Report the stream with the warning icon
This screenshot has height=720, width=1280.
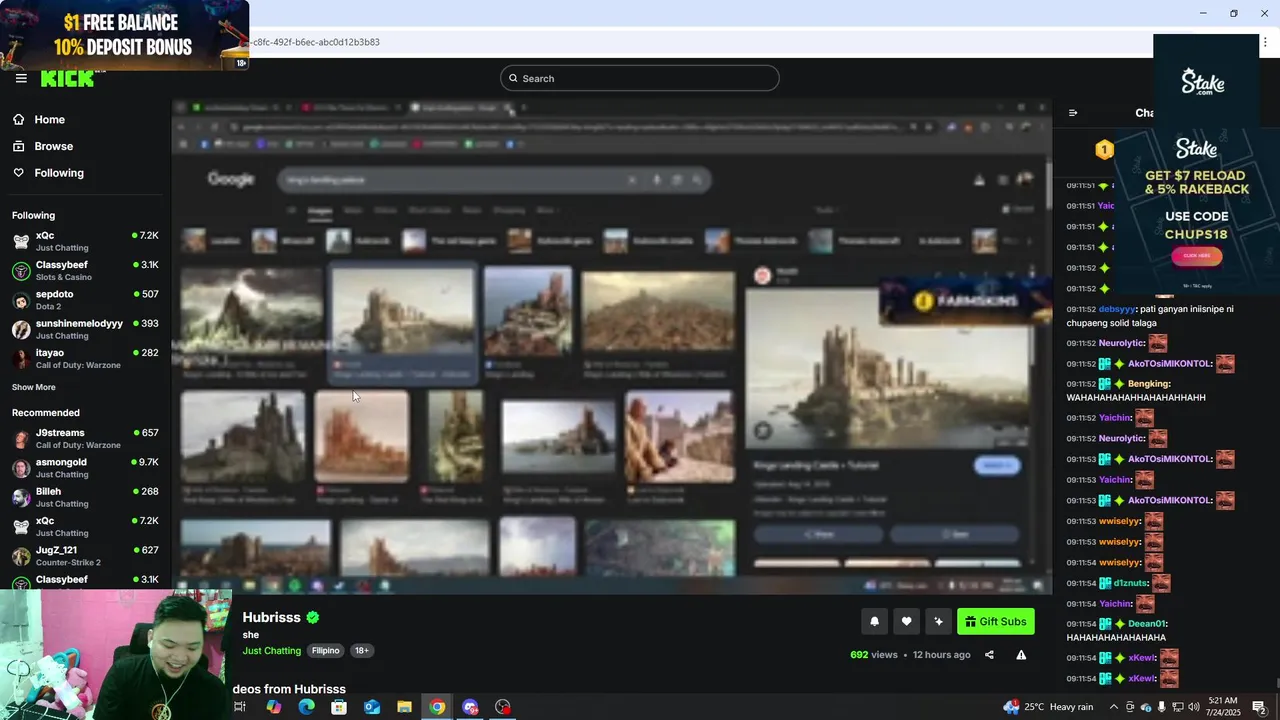point(1021,655)
